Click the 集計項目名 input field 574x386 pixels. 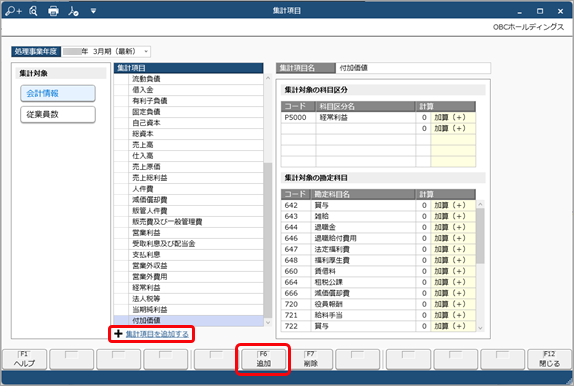pos(413,68)
